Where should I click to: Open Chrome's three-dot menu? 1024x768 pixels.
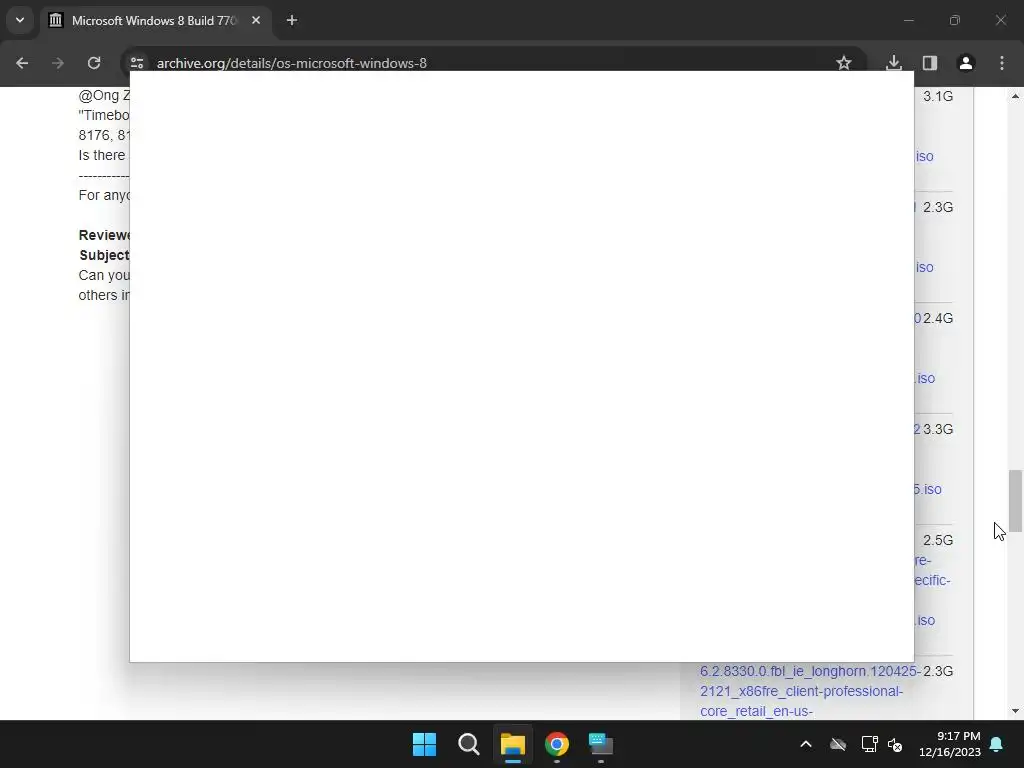1002,63
